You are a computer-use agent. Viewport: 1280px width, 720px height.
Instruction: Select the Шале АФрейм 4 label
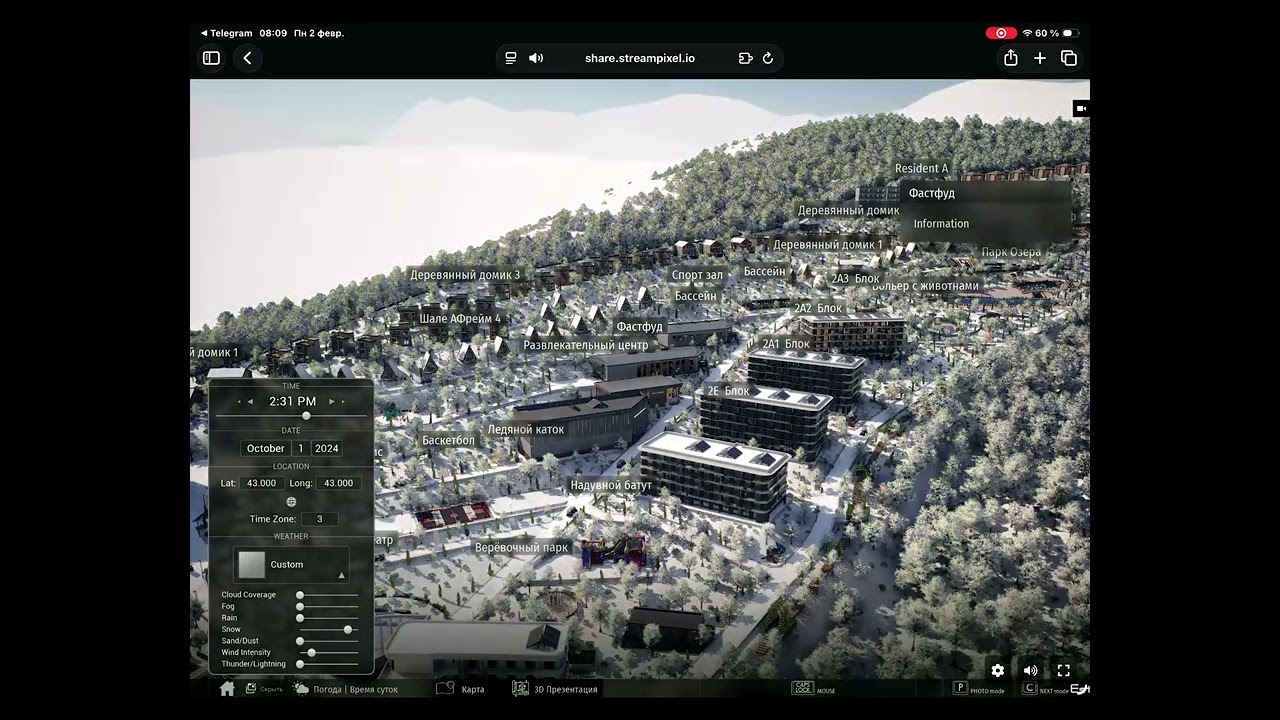click(x=460, y=319)
